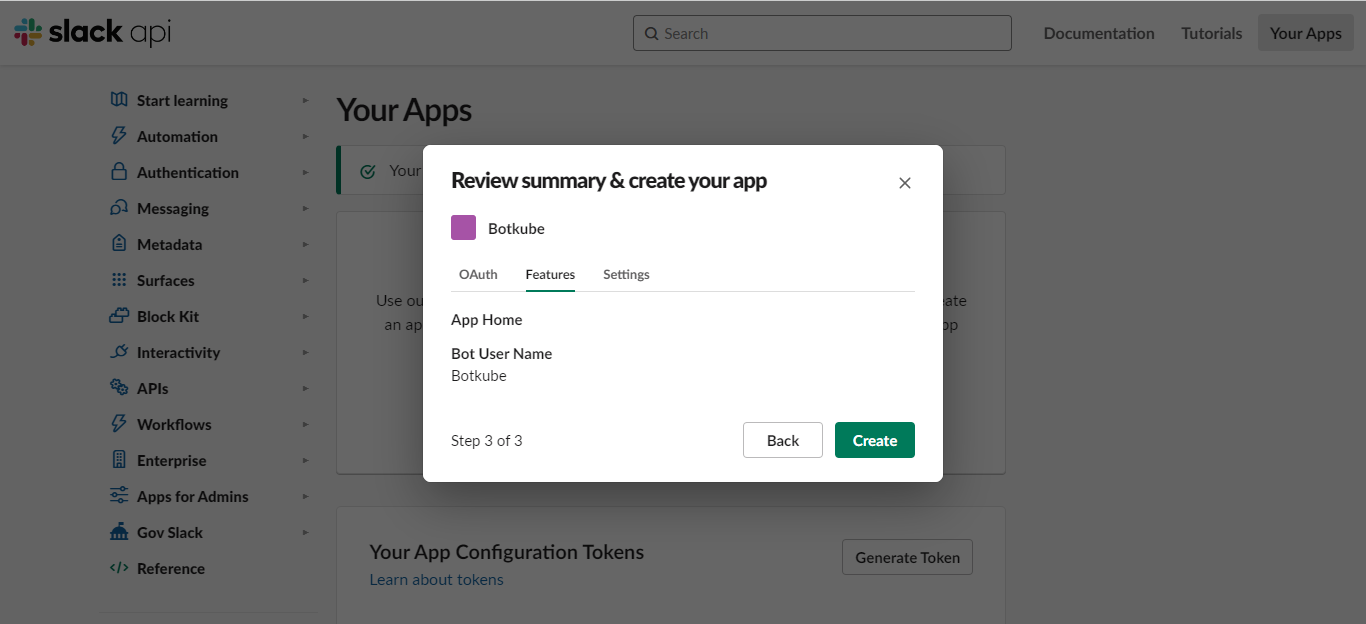
Task: Open Documentation in top navigation
Action: (x=1099, y=33)
